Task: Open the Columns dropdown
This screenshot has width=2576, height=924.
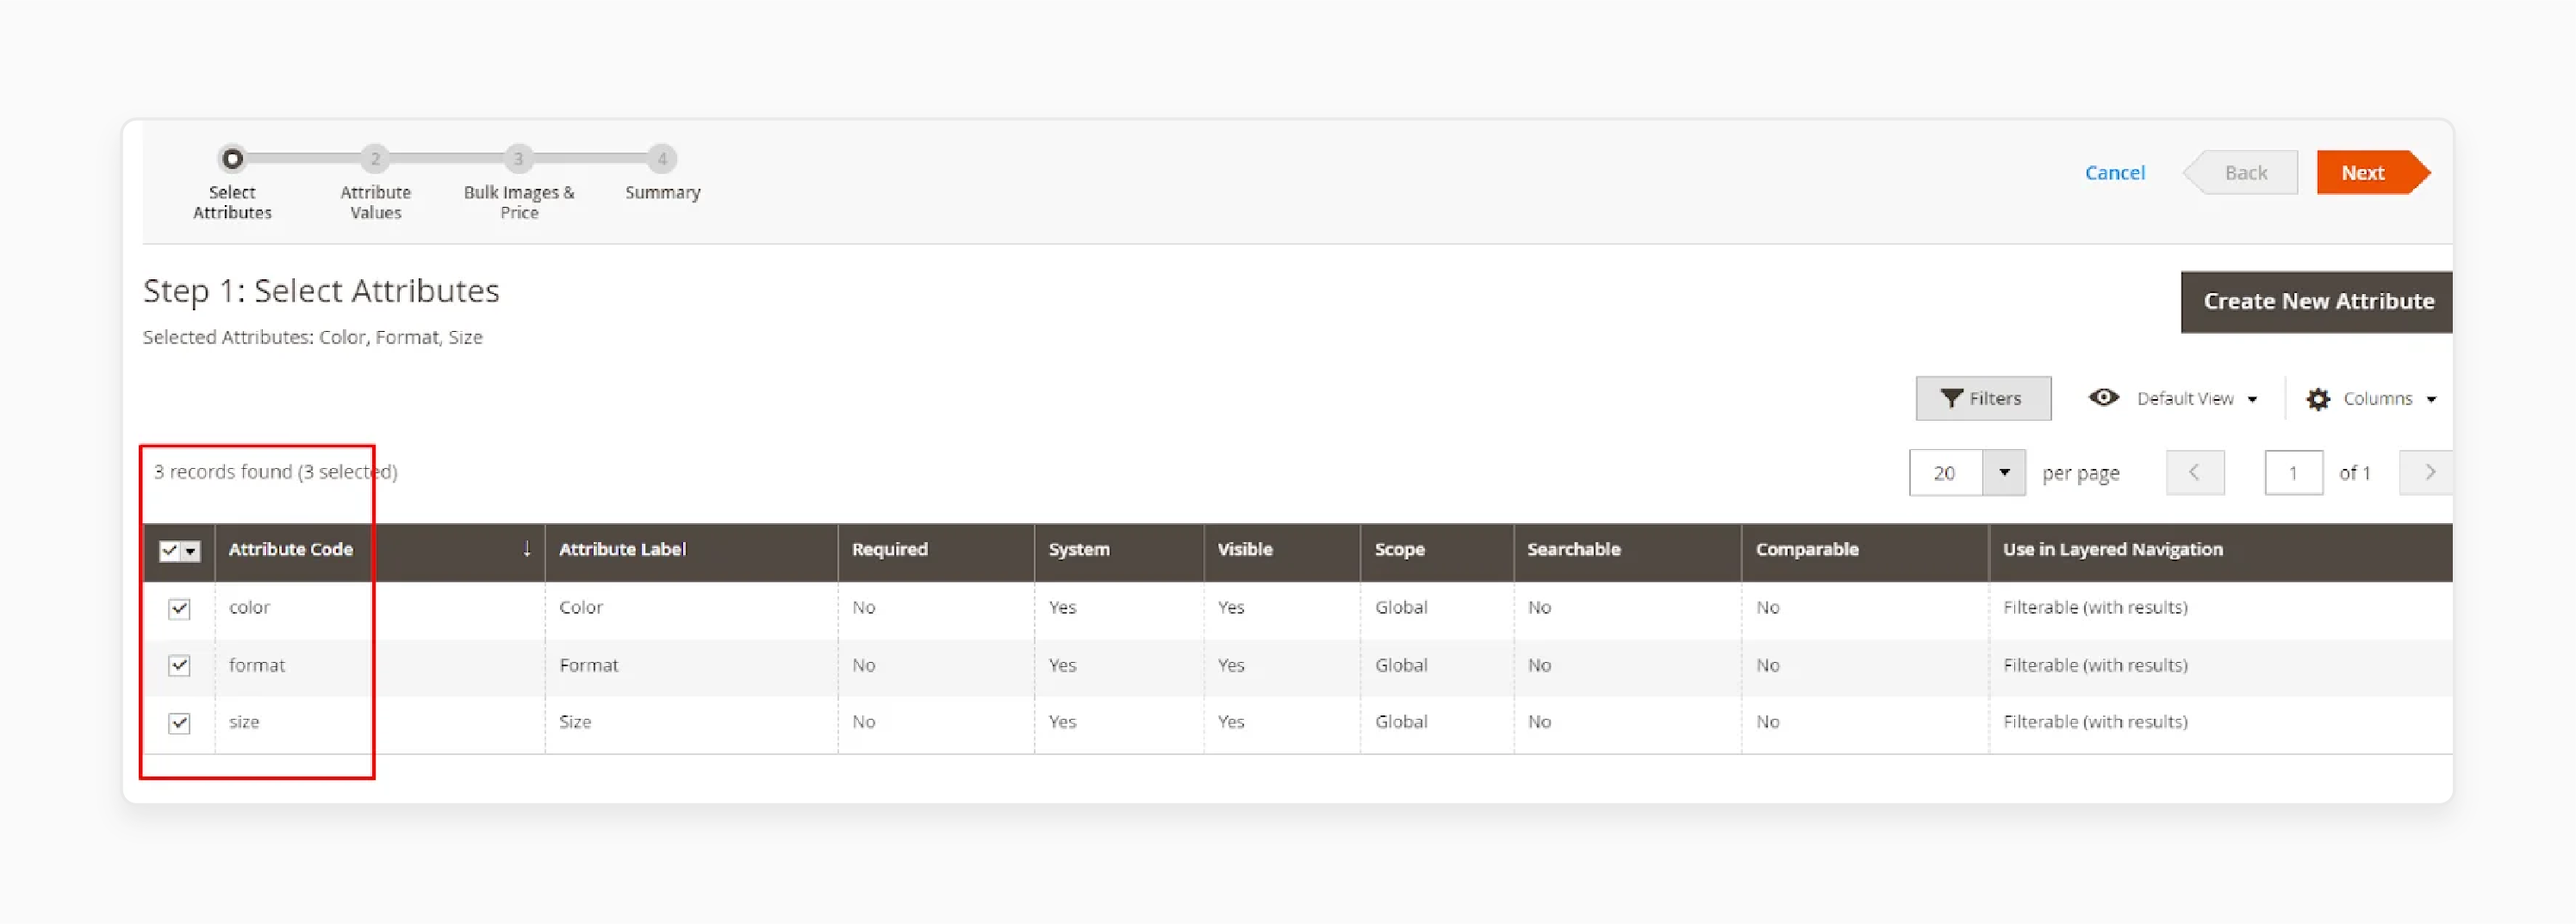Action: click(2372, 399)
